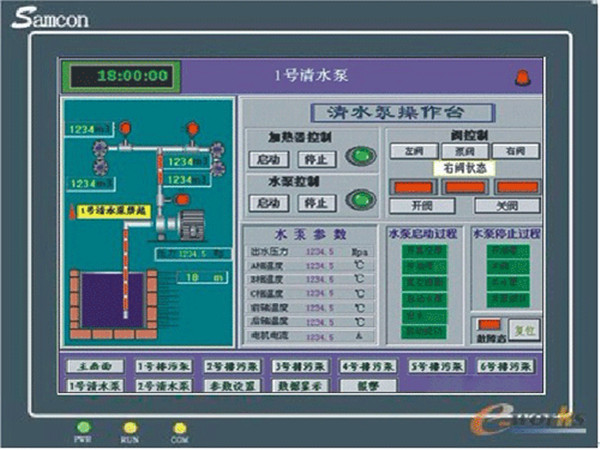Click the green water pump status lamp

[357, 201]
